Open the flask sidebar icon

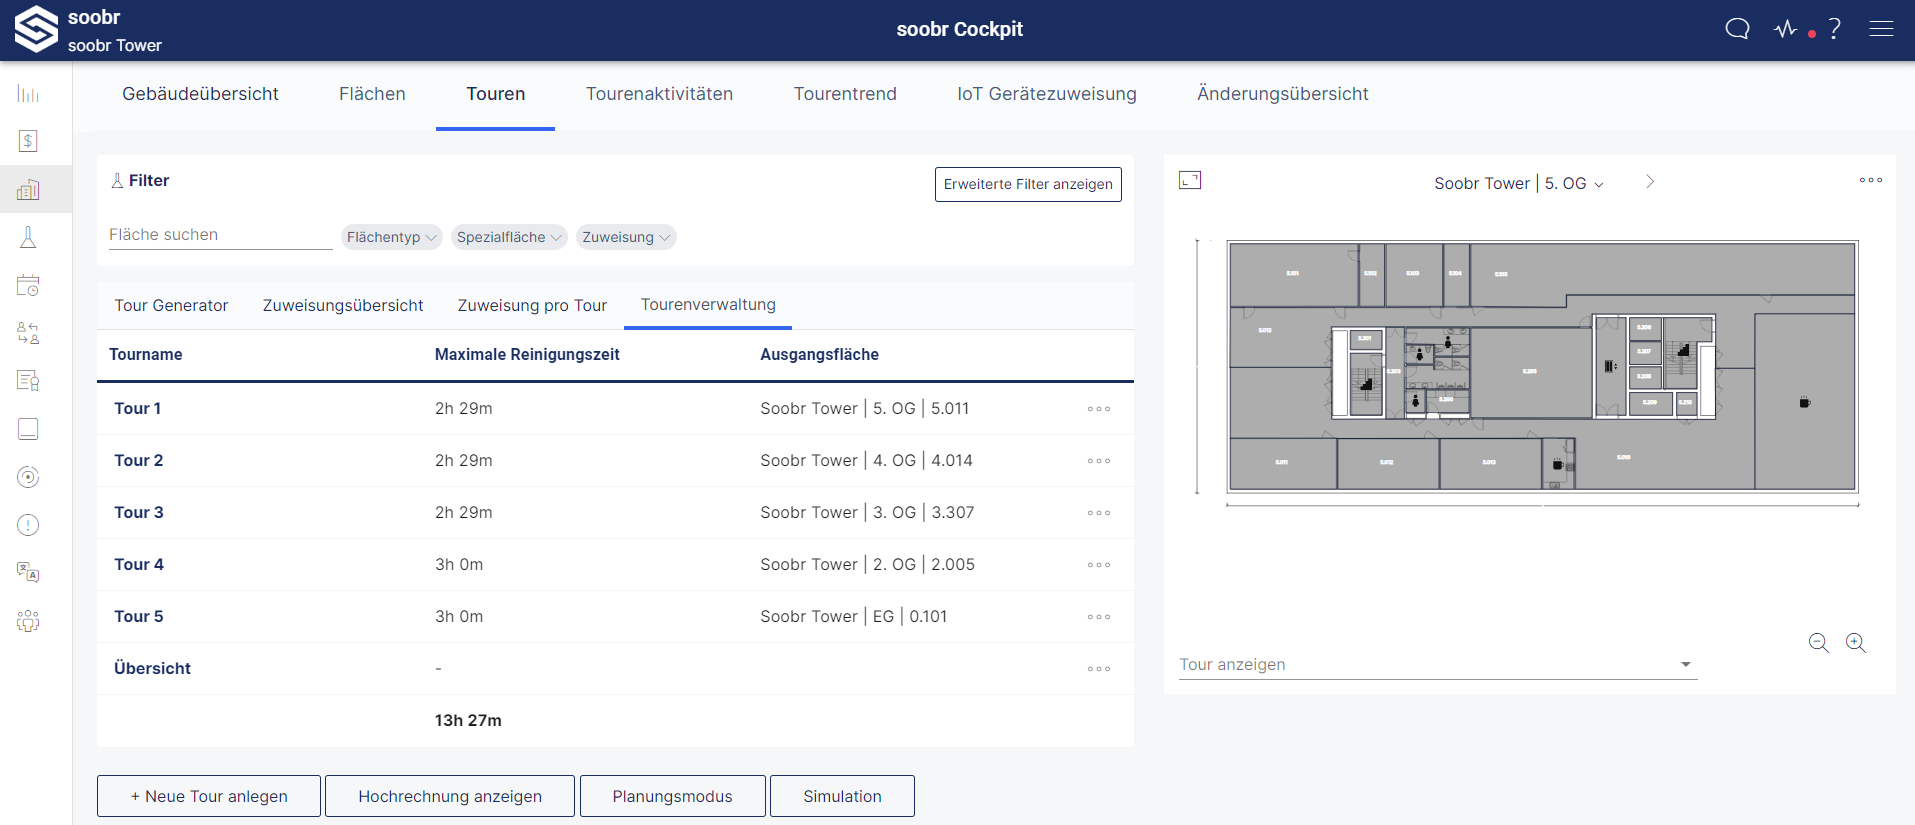click(x=28, y=237)
